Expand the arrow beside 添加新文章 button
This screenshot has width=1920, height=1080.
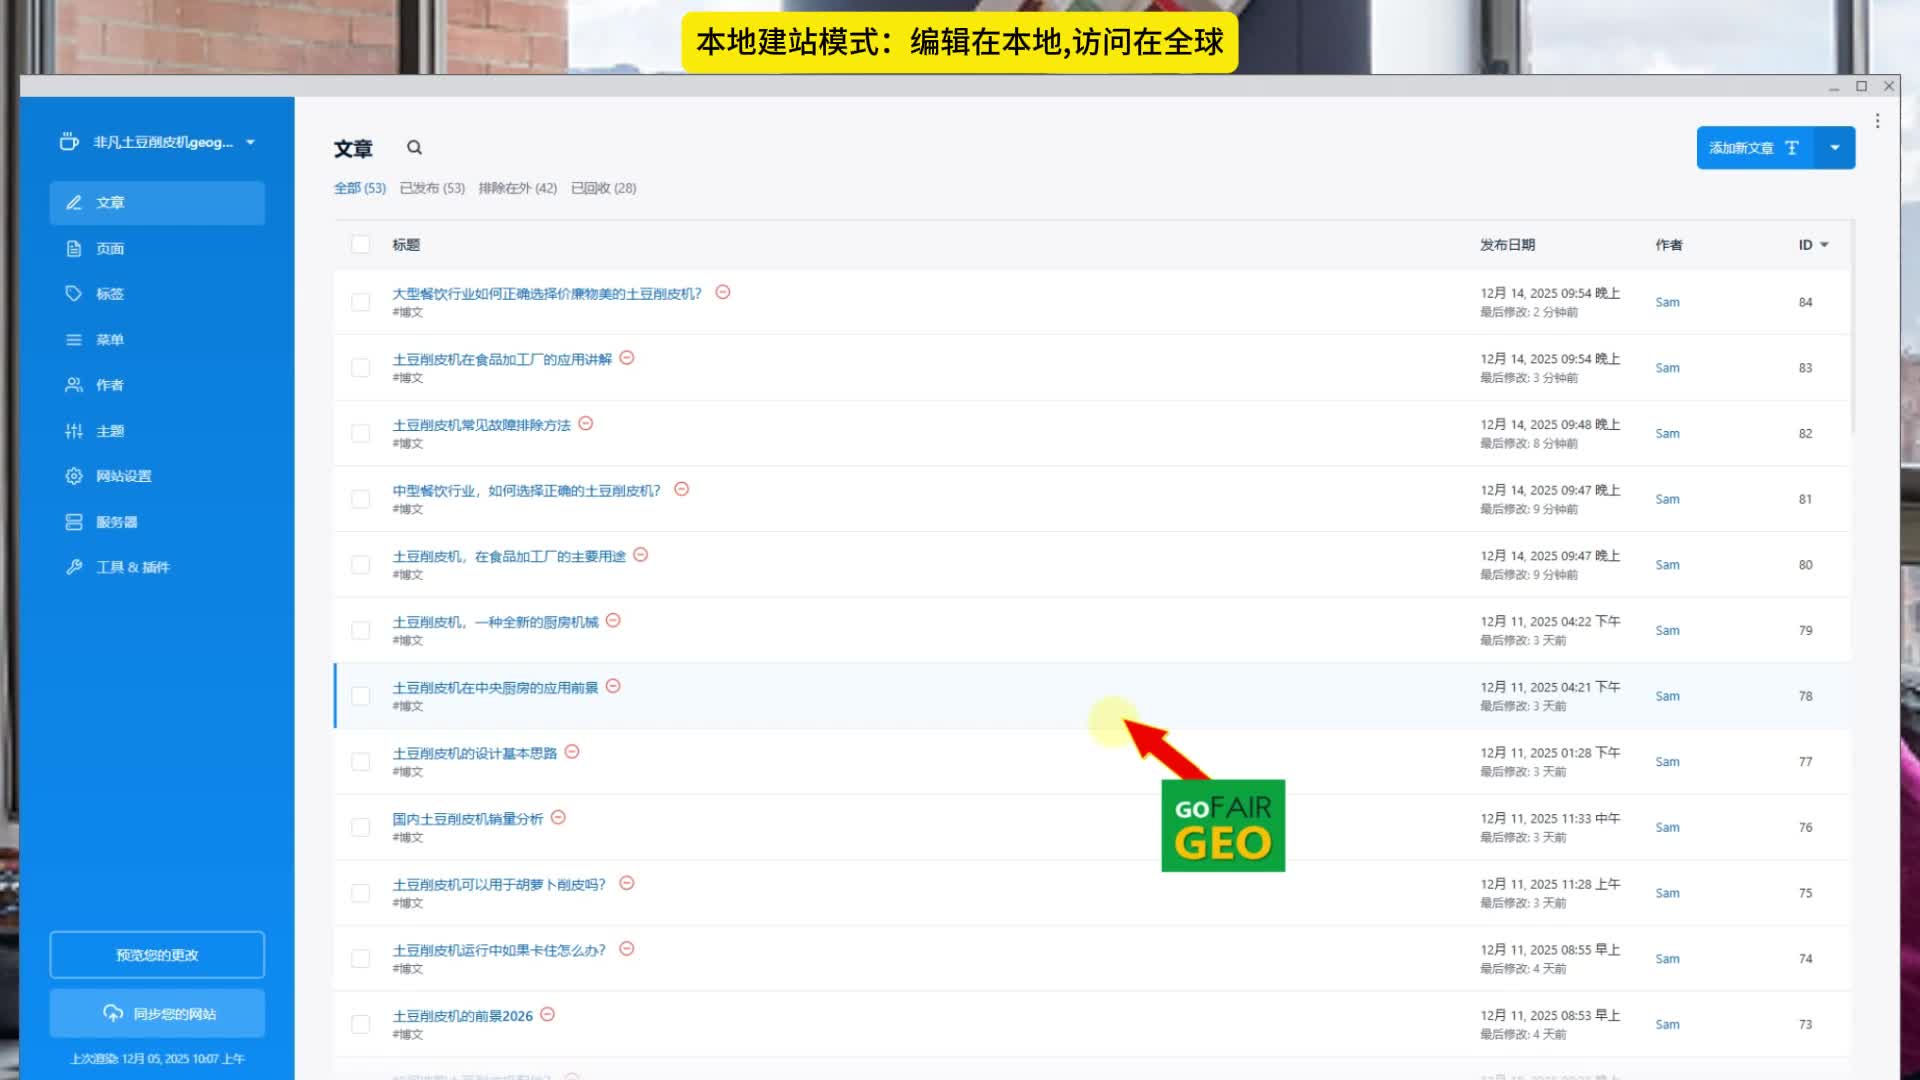point(1834,148)
